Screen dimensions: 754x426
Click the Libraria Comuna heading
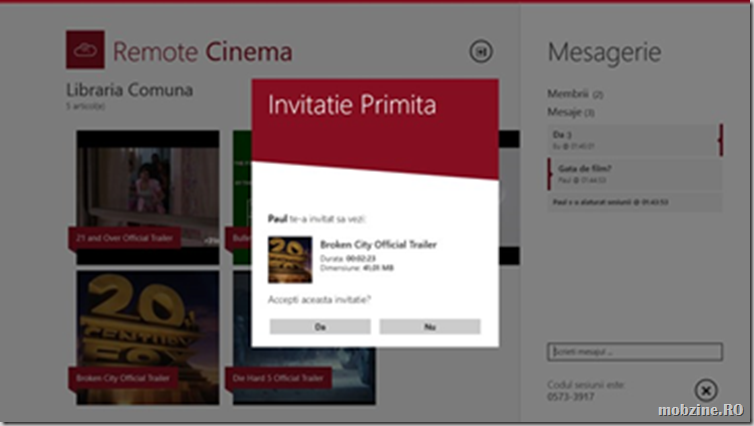pyautogui.click(x=129, y=90)
